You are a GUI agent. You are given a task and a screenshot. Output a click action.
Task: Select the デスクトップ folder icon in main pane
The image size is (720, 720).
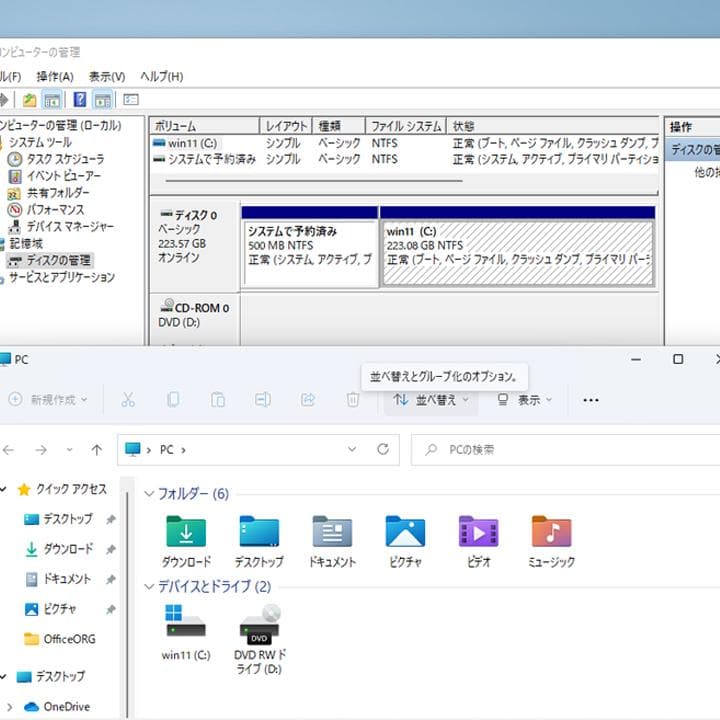click(x=259, y=541)
